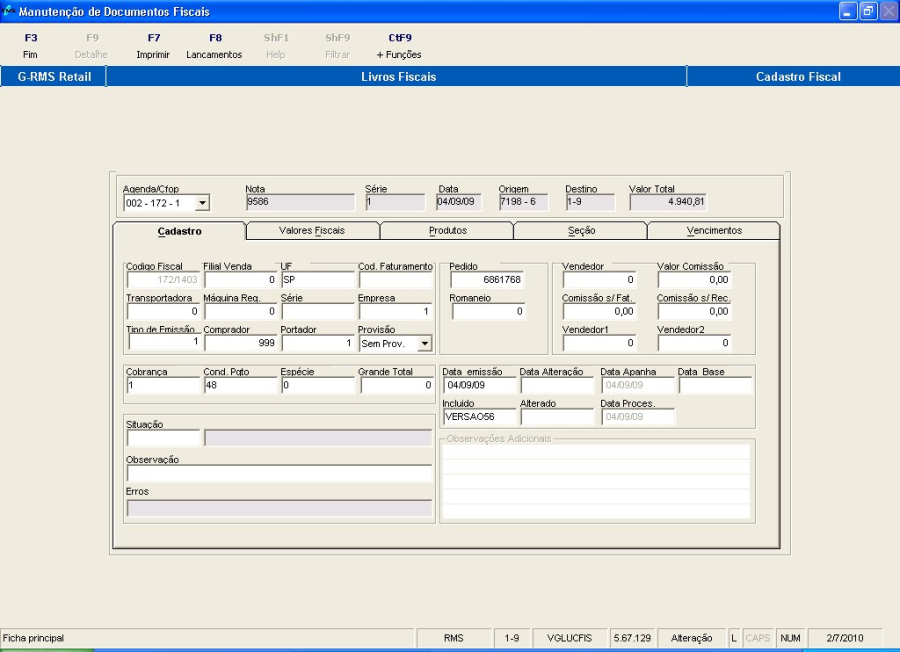Click the F7 Imprimir print button
The width and height of the screenshot is (900, 652).
[x=153, y=46]
